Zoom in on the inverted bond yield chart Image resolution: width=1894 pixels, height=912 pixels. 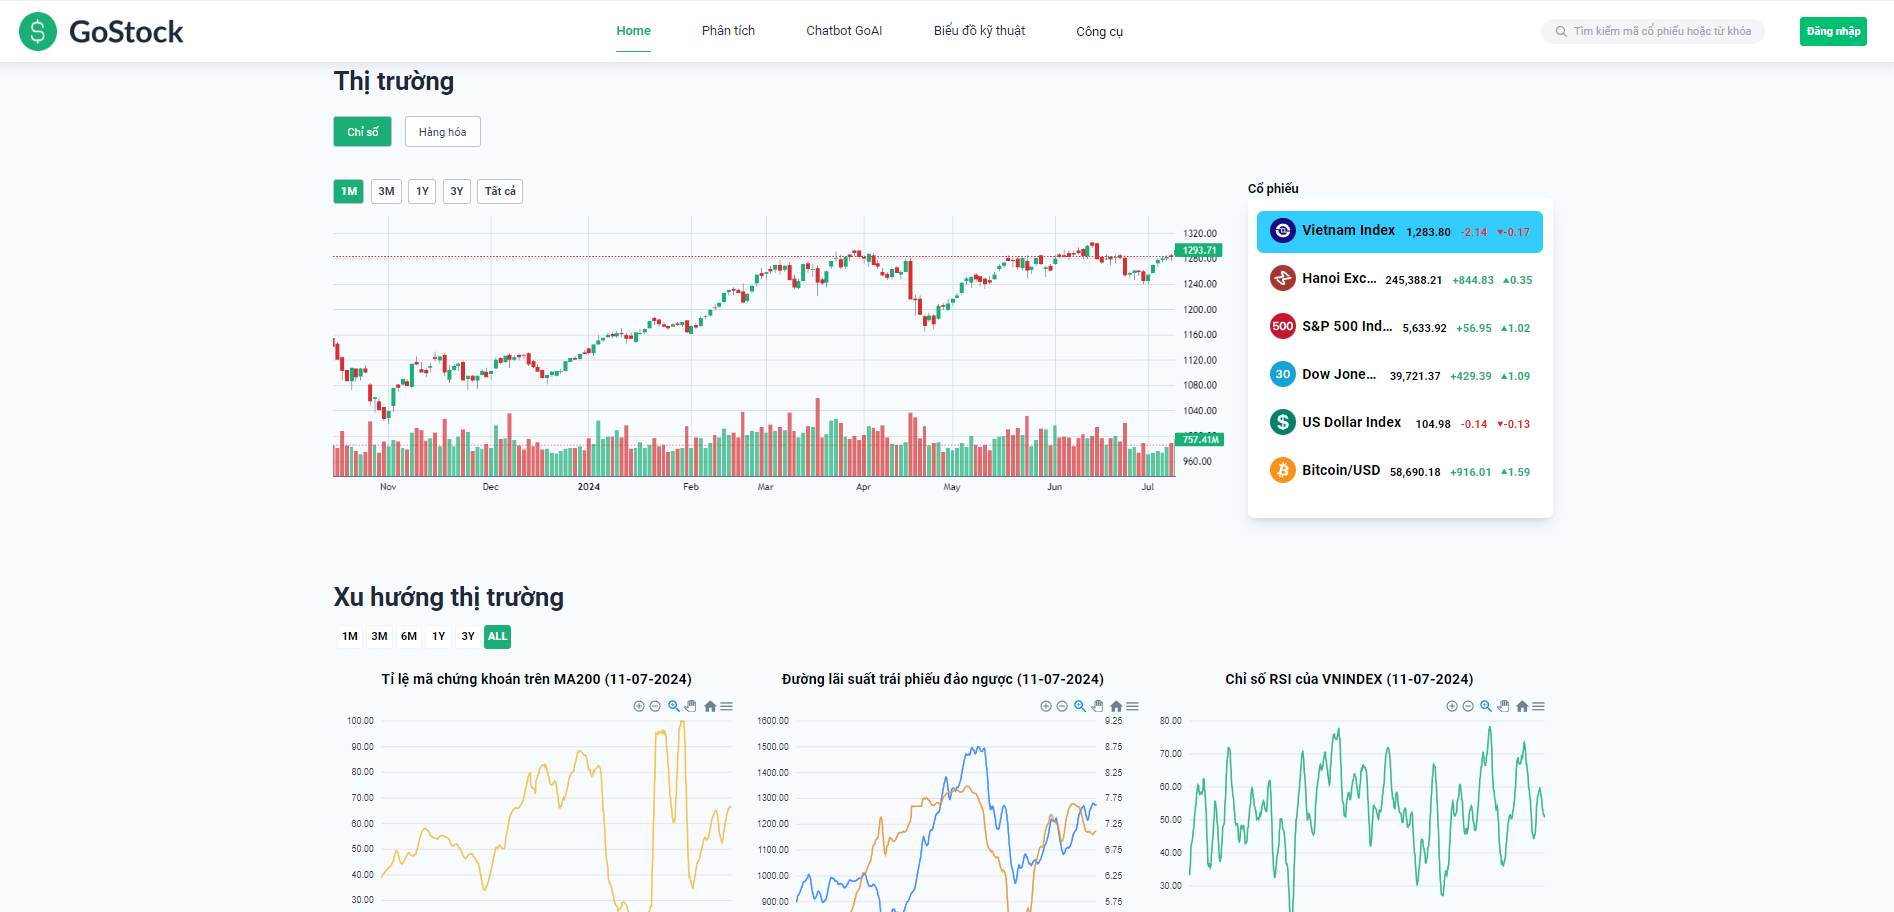pos(1046,706)
